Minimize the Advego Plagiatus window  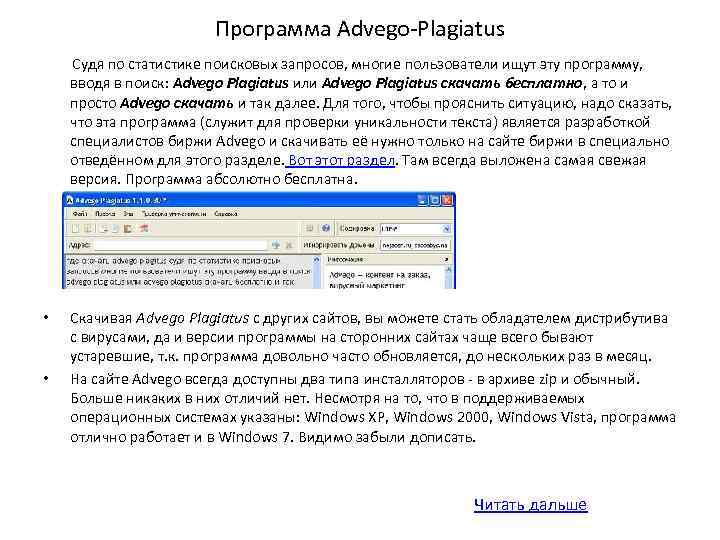click(422, 200)
